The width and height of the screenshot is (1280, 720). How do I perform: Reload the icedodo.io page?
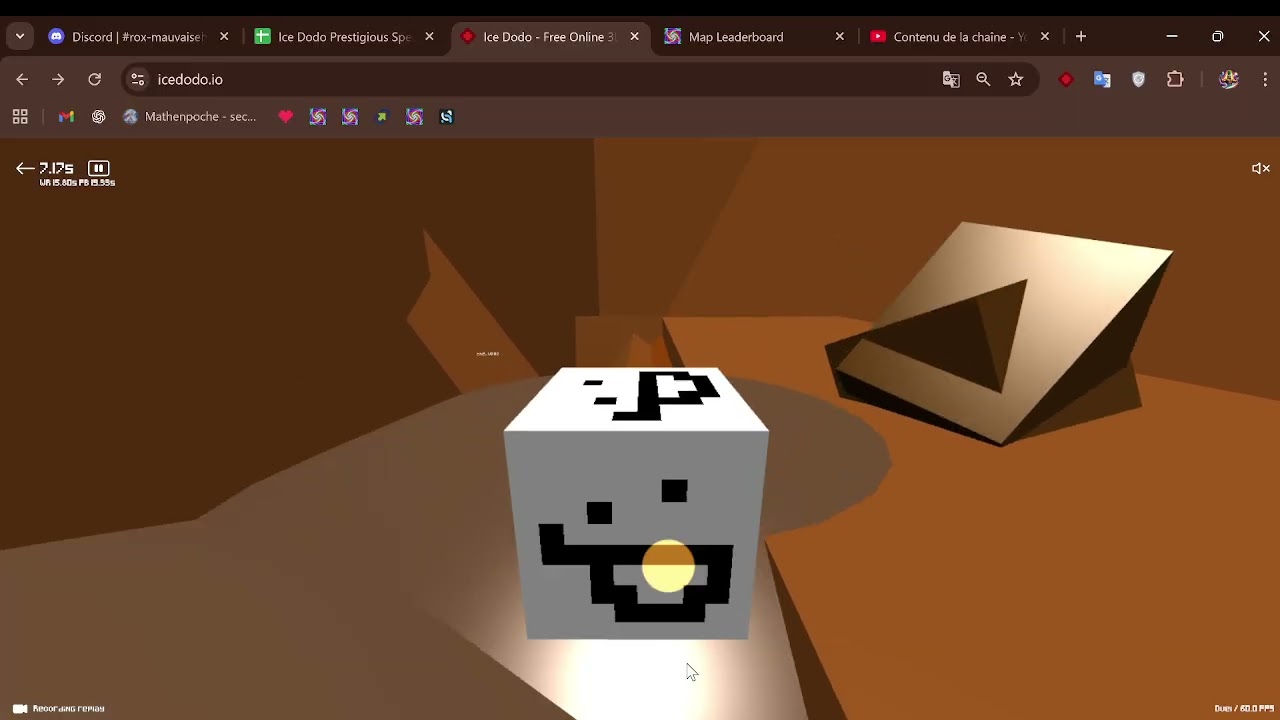(x=94, y=80)
